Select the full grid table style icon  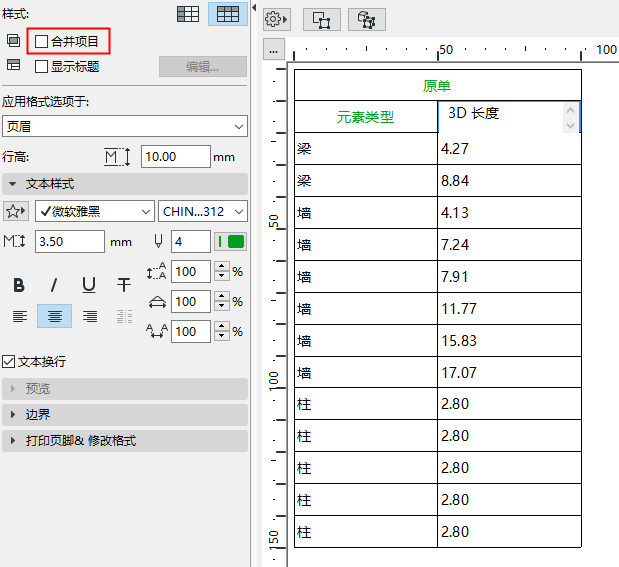pyautogui.click(x=228, y=14)
